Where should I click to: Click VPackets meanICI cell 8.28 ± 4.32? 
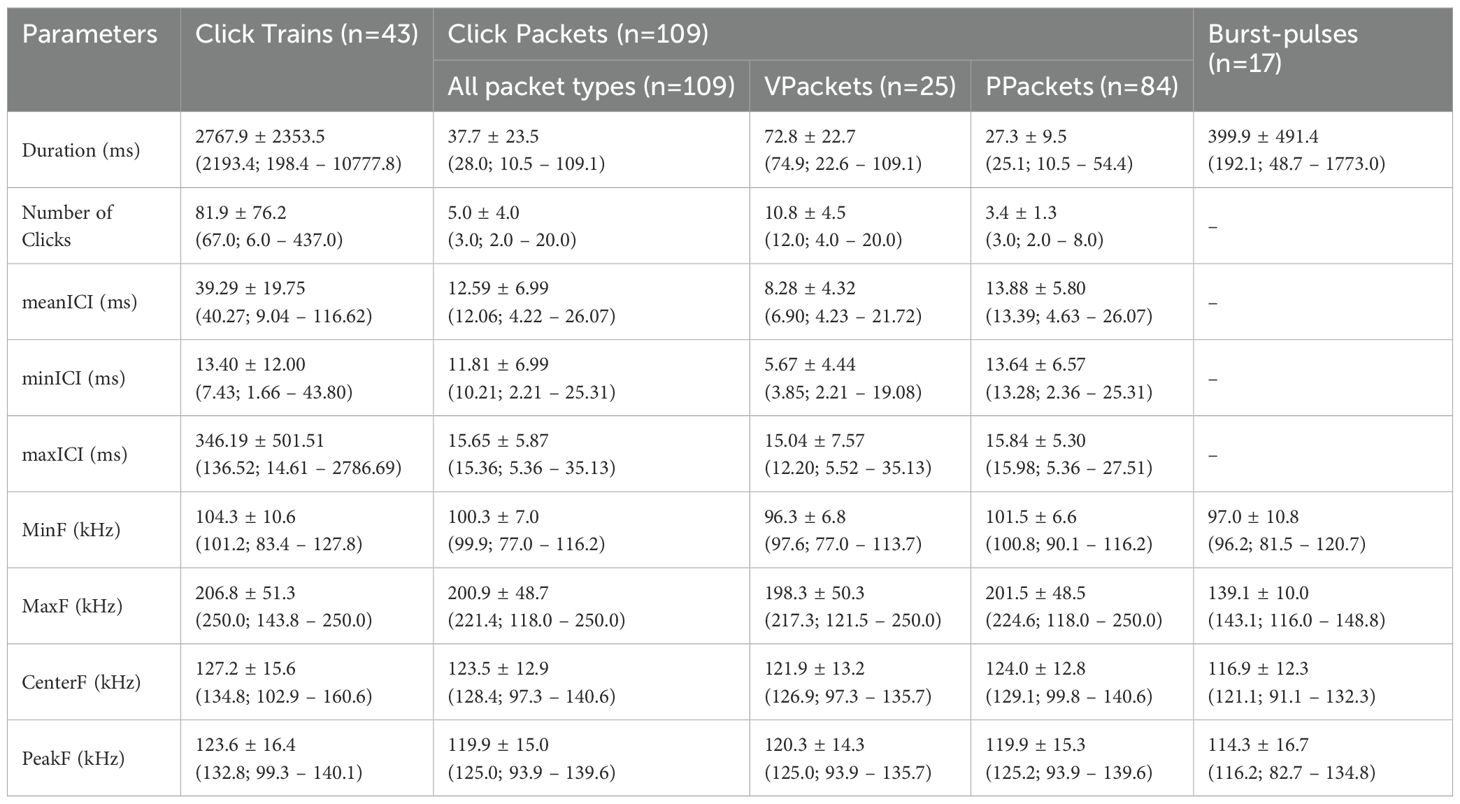click(x=816, y=289)
